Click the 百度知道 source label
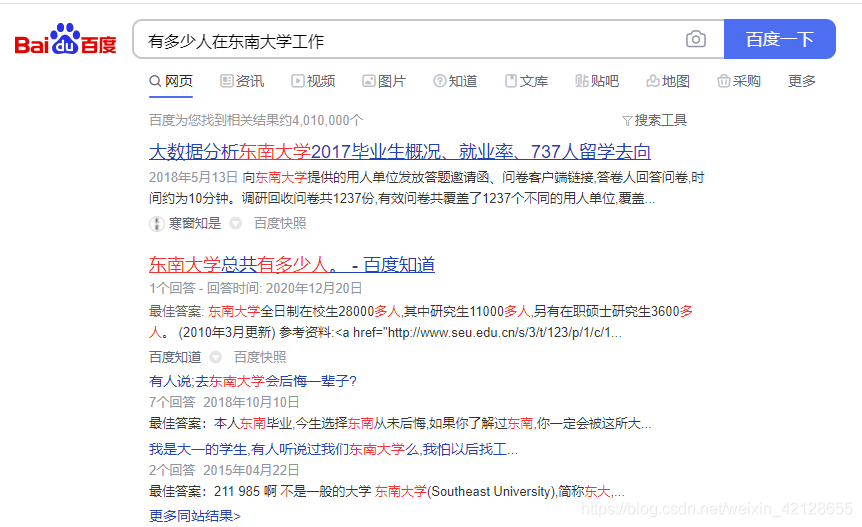This screenshot has width=862, height=527. pos(175,357)
